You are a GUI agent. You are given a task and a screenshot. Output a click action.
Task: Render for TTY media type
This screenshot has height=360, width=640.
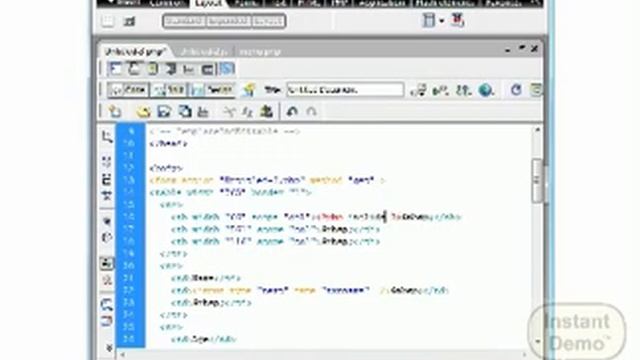pos(189,69)
